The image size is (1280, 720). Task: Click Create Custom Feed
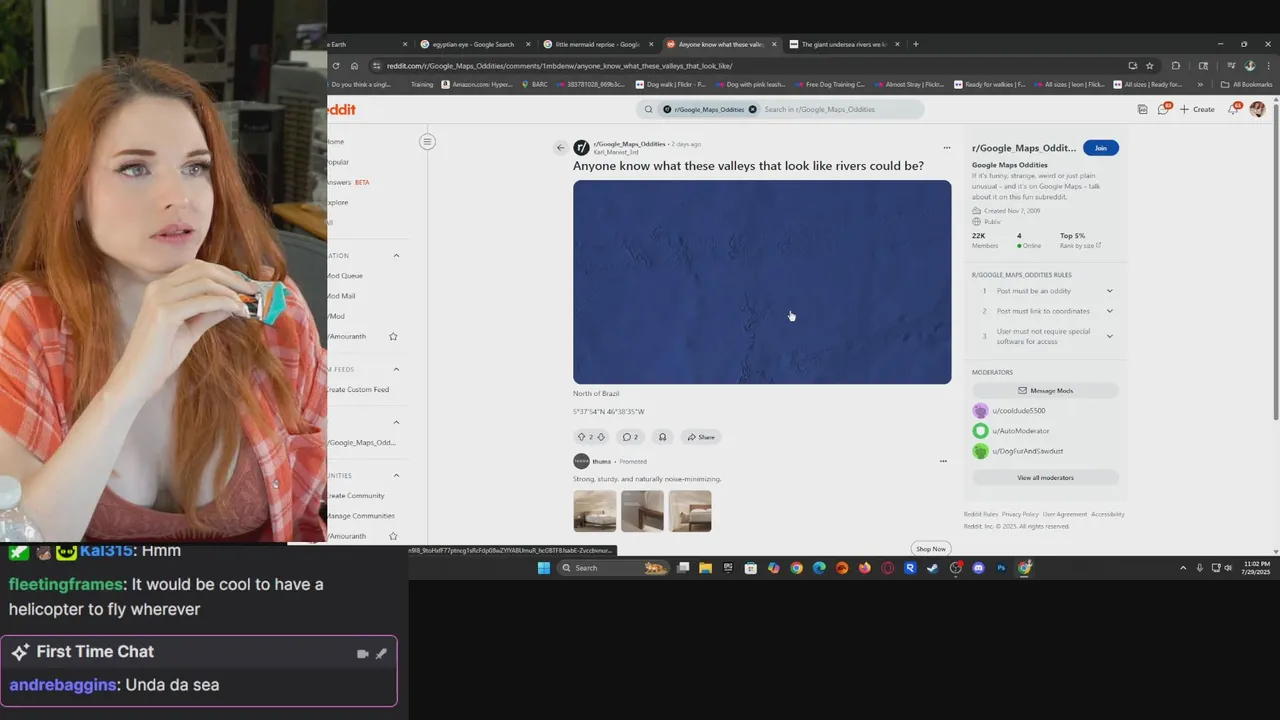(x=358, y=389)
